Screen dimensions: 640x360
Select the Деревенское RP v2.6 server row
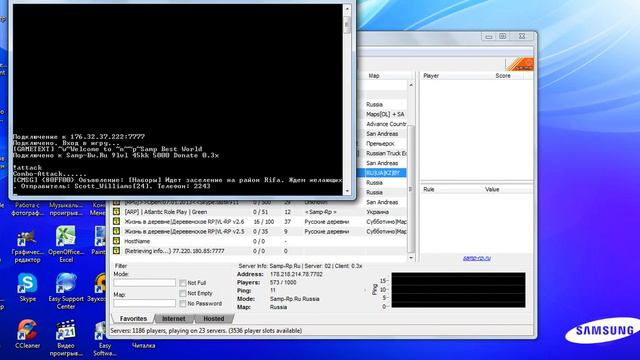(259, 222)
